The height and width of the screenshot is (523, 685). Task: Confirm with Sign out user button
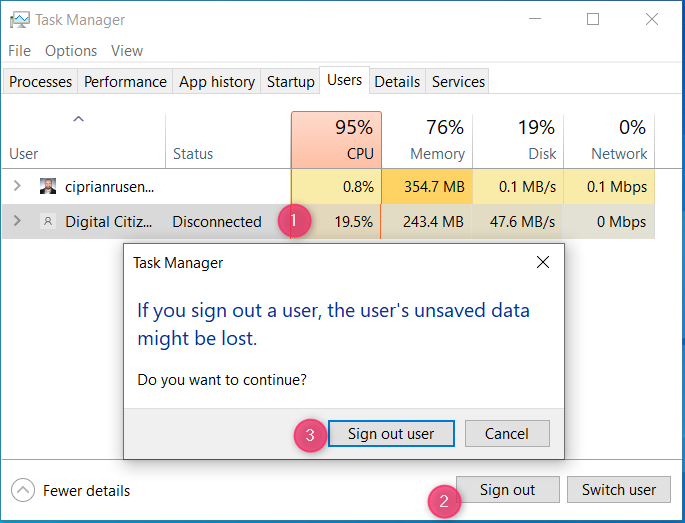[391, 433]
